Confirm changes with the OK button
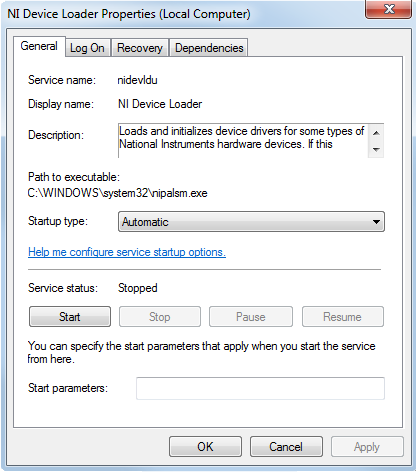 tap(205, 447)
